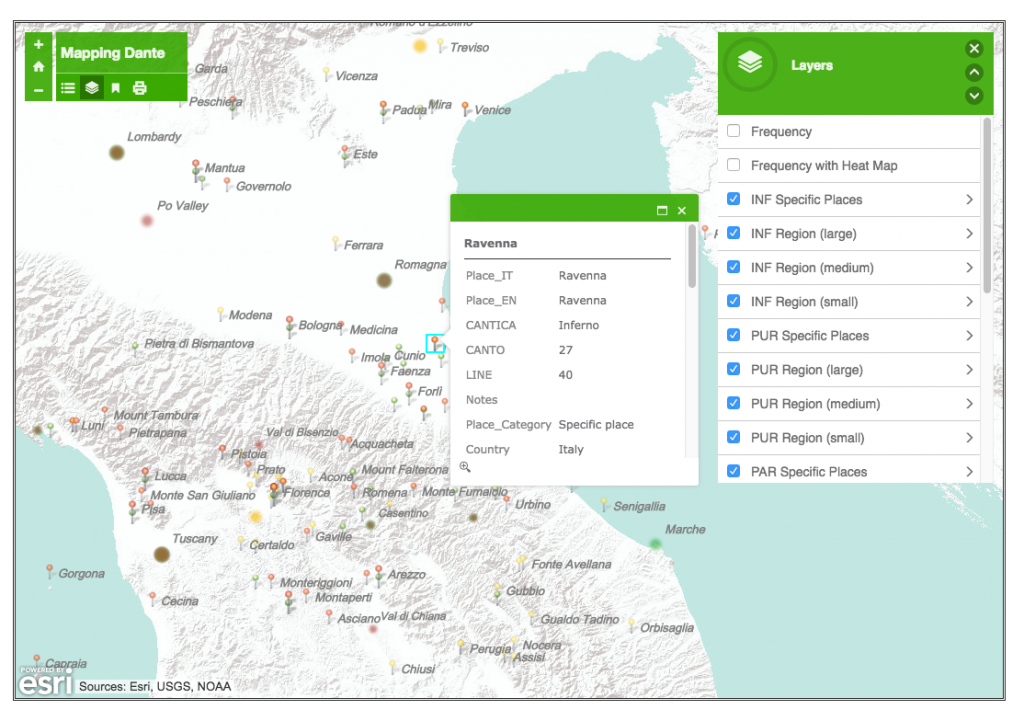
Task: Zoom out with the minus button
Action: pyautogui.click(x=39, y=90)
